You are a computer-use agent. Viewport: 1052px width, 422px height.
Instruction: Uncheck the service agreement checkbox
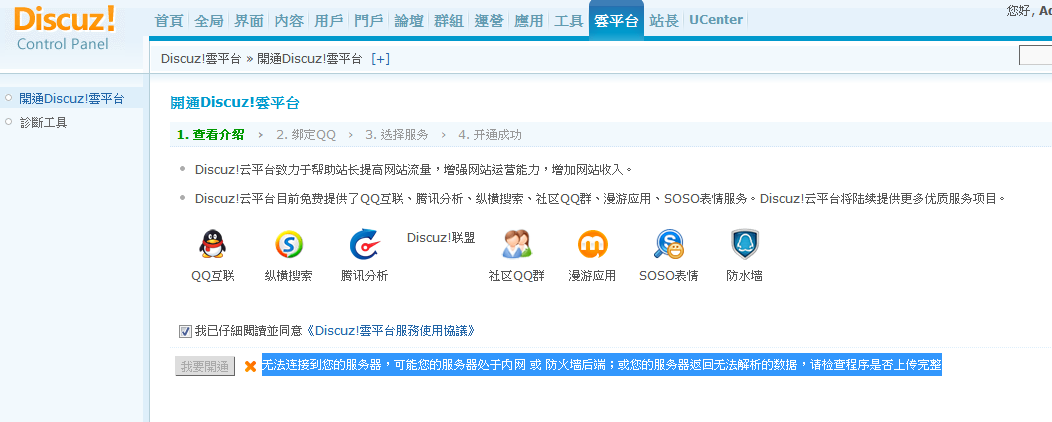185,331
